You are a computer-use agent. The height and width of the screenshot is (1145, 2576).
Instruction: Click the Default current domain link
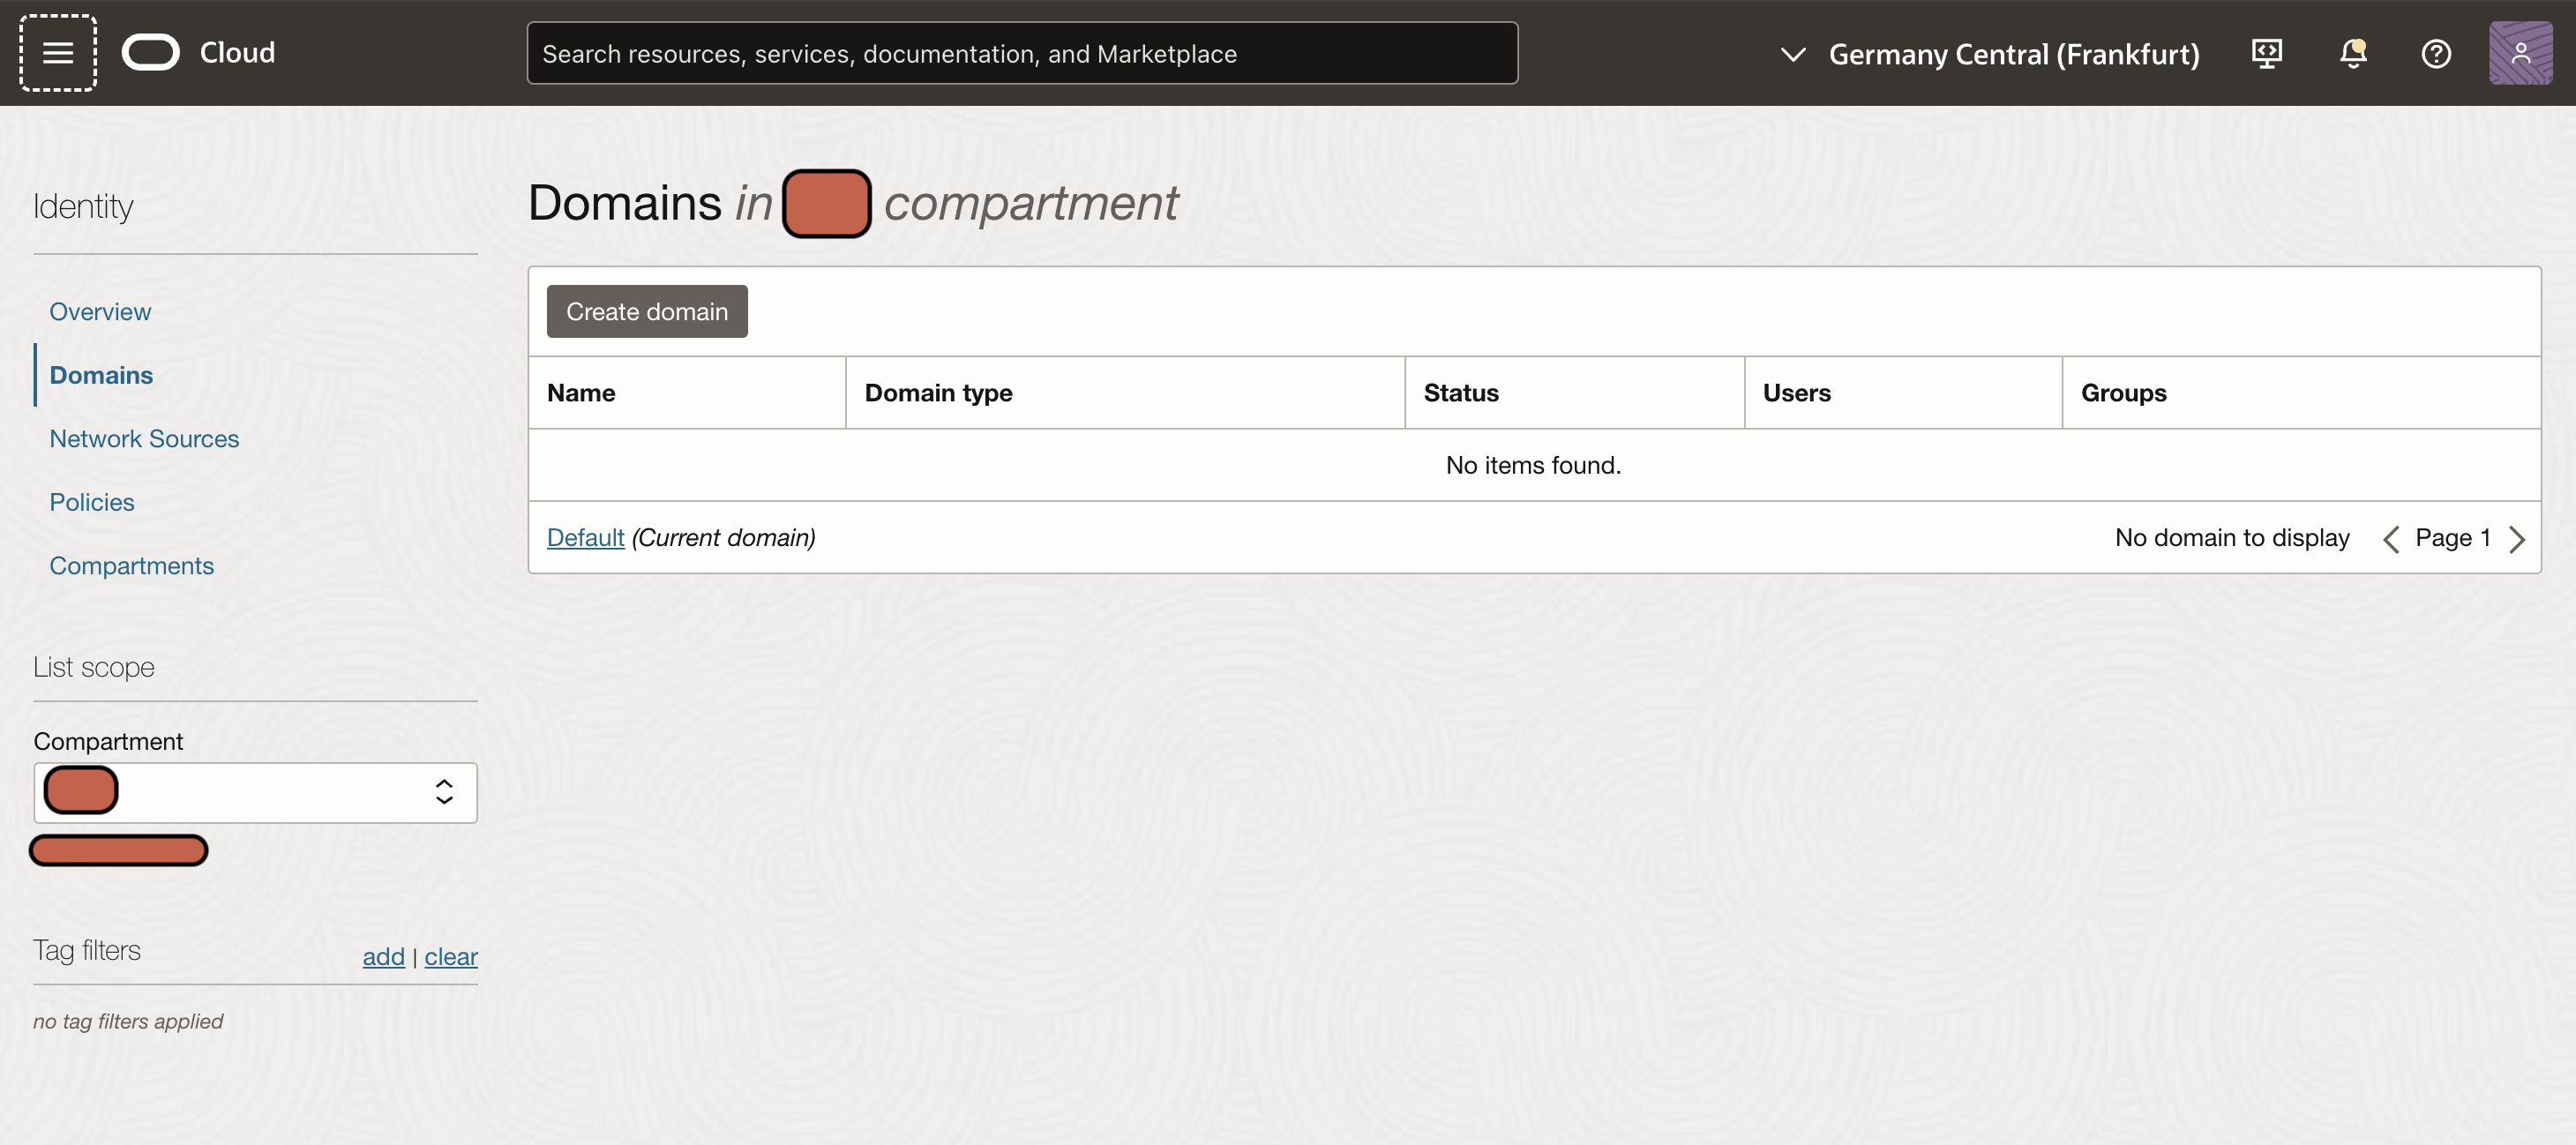click(x=585, y=535)
